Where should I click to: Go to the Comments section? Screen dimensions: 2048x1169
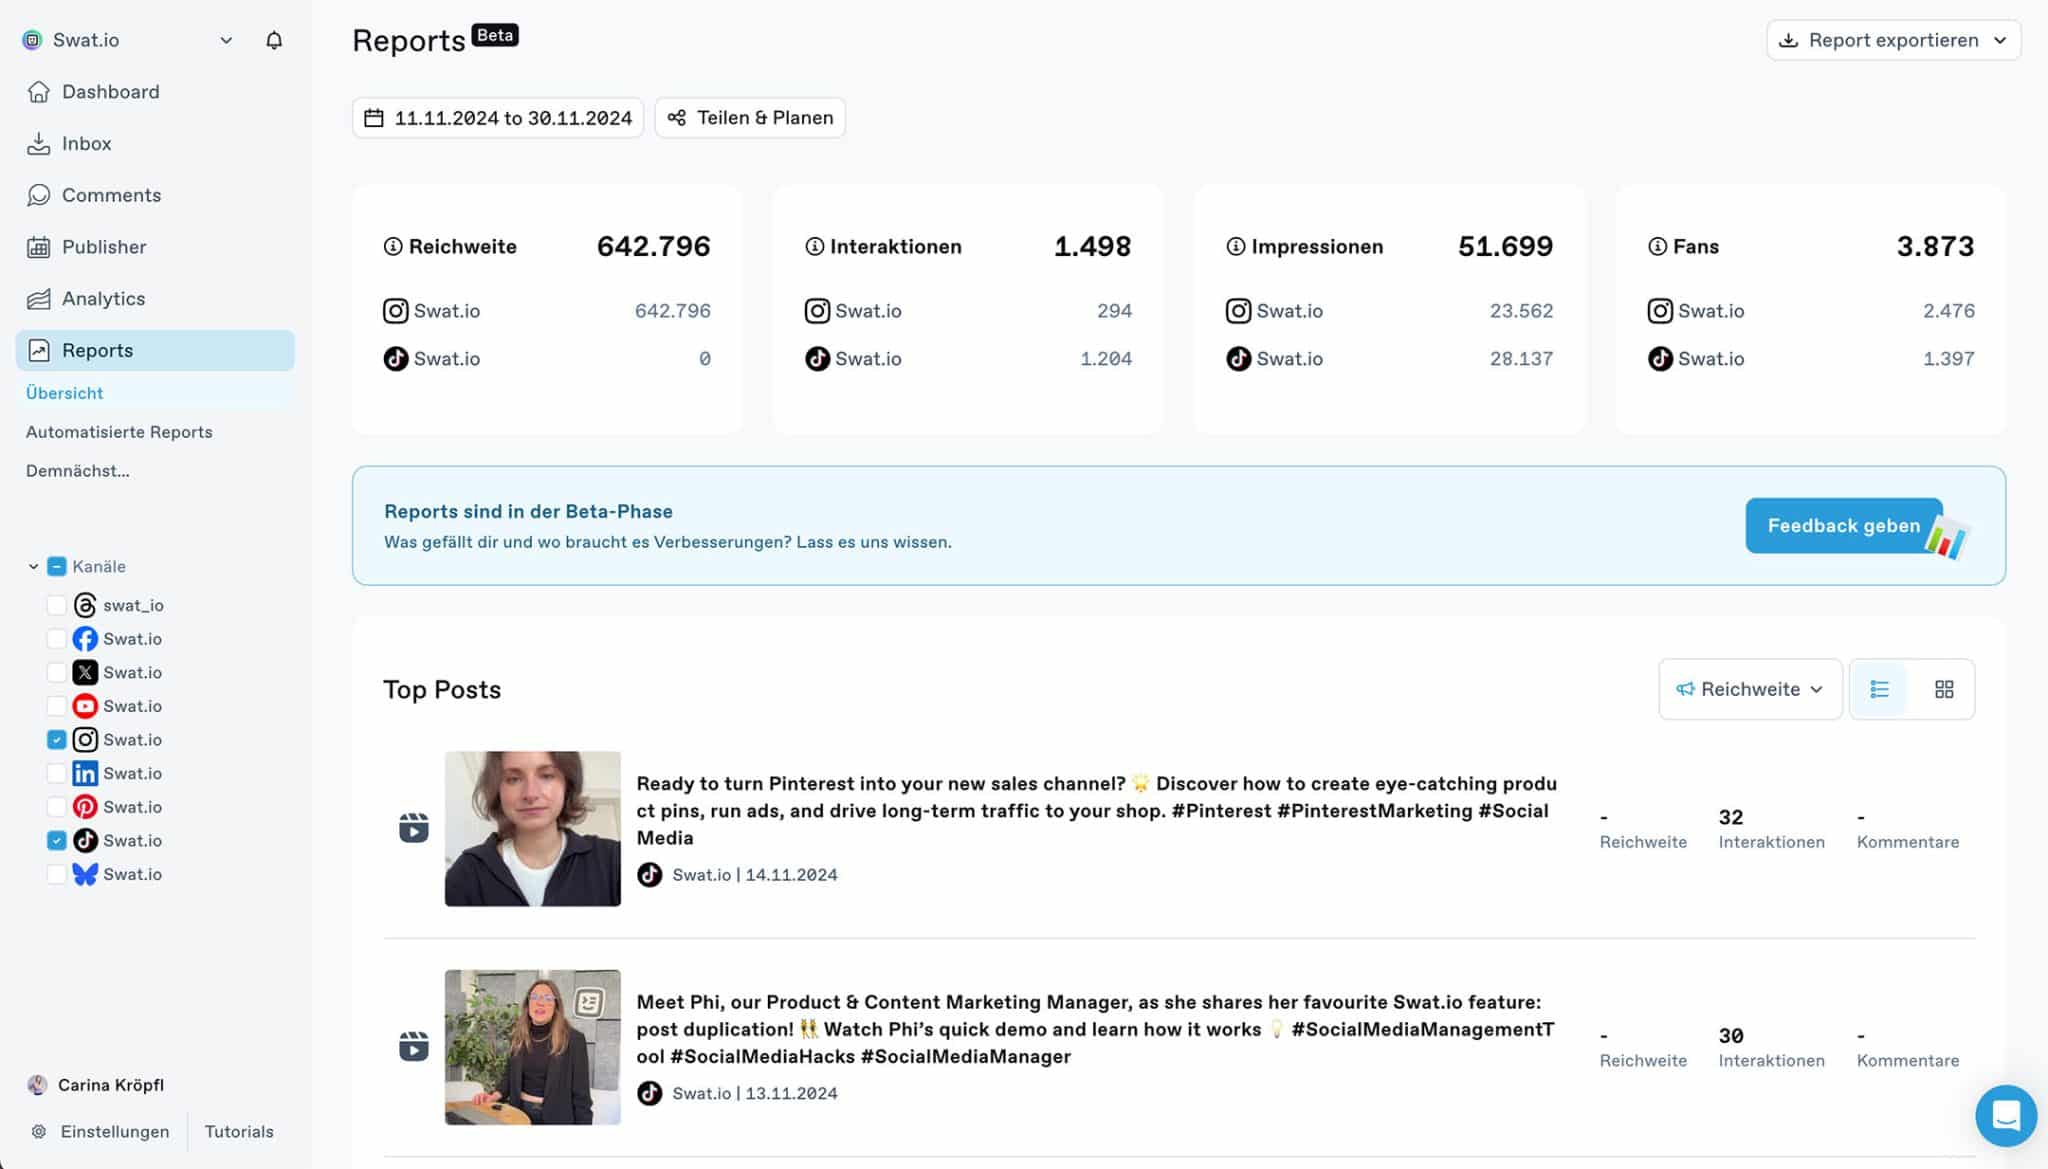(111, 195)
